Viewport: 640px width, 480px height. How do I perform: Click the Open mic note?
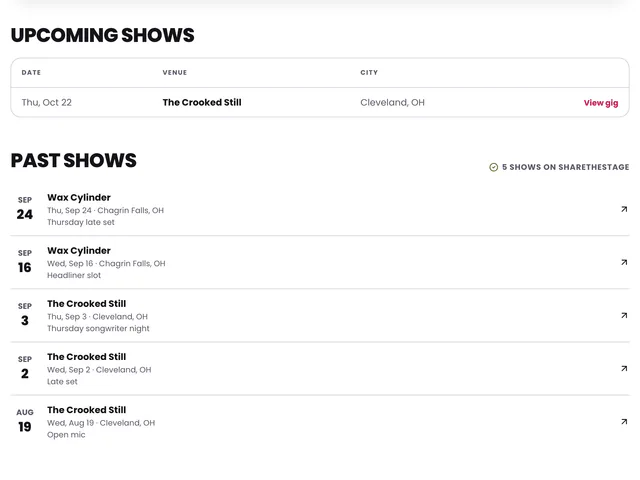click(66, 435)
